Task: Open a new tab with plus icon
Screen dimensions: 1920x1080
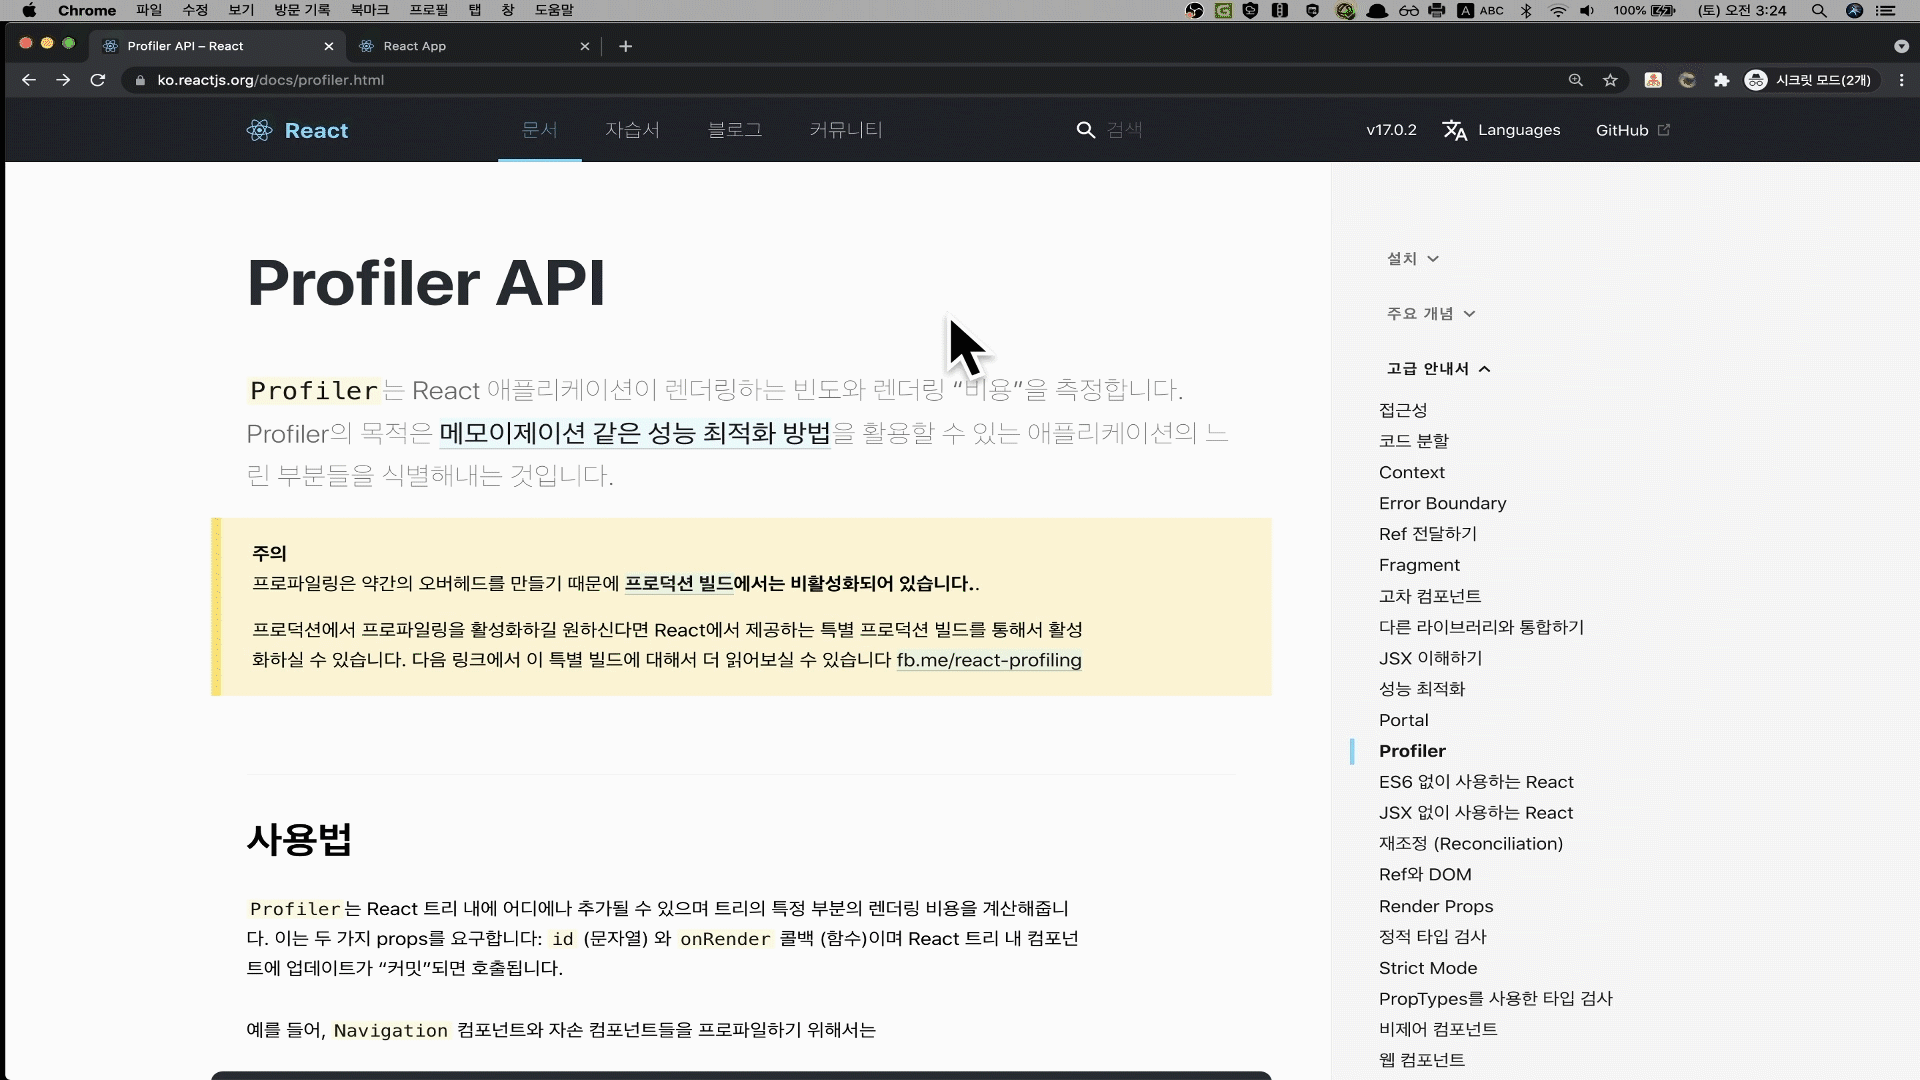Action: point(626,46)
